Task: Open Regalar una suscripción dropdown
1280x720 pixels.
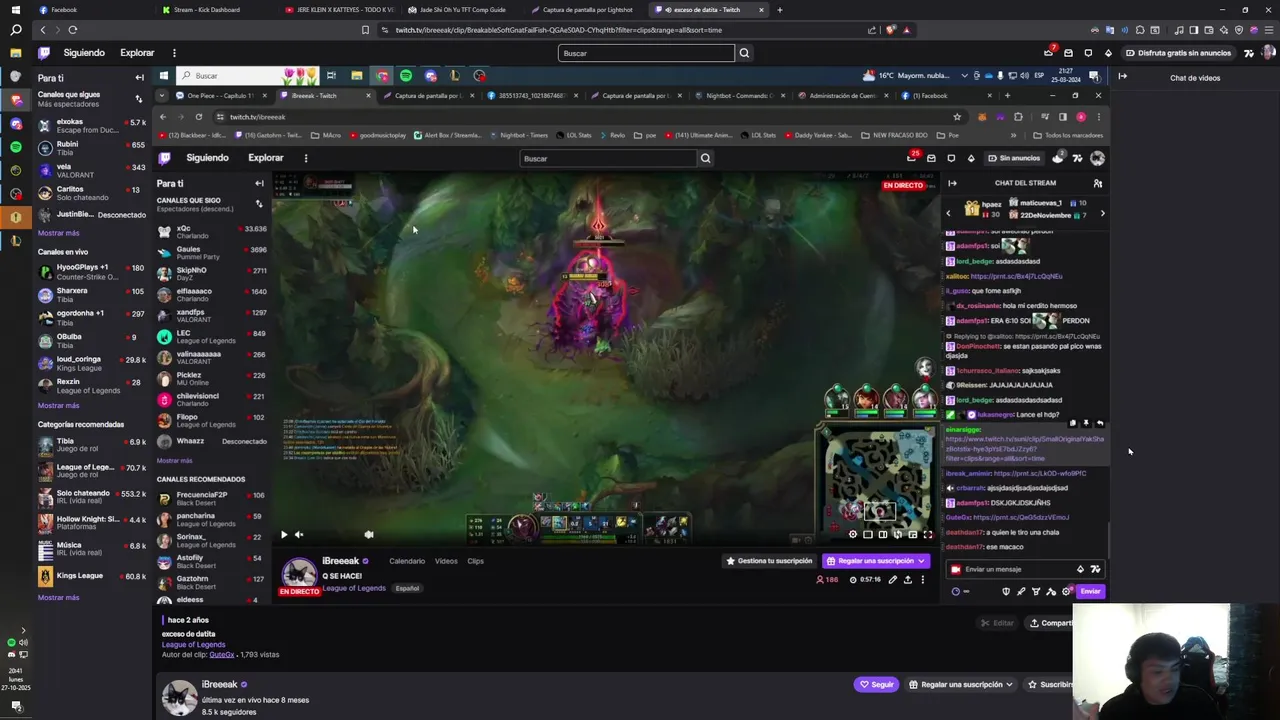Action: pyautogui.click(x=961, y=685)
